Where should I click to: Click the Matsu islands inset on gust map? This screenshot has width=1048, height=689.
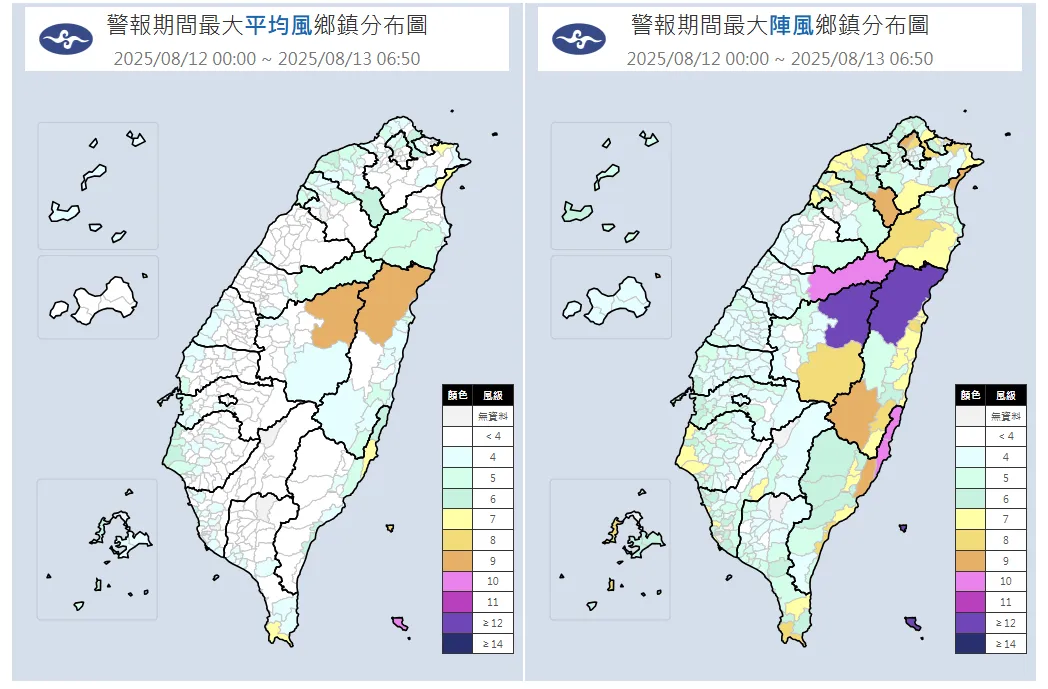click(x=611, y=186)
